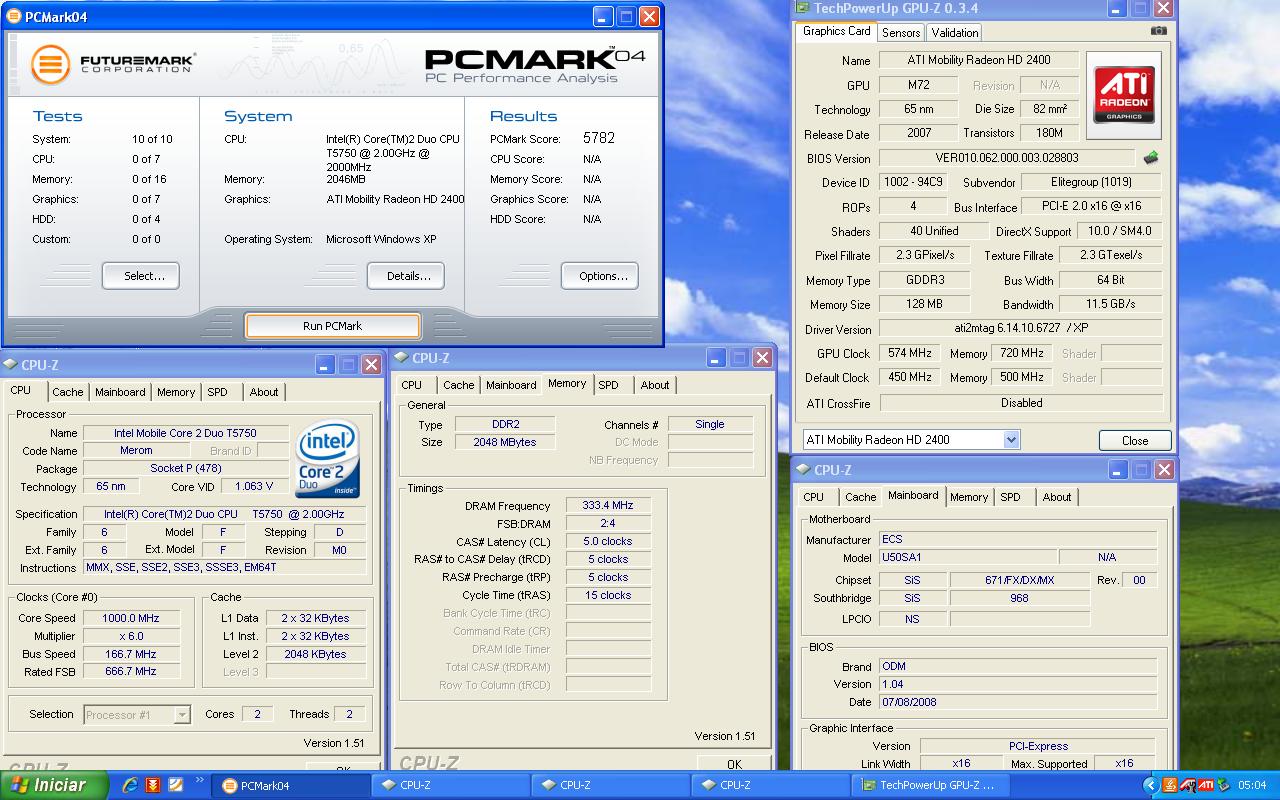Click the U50SA1 motherboard model field

(967, 558)
